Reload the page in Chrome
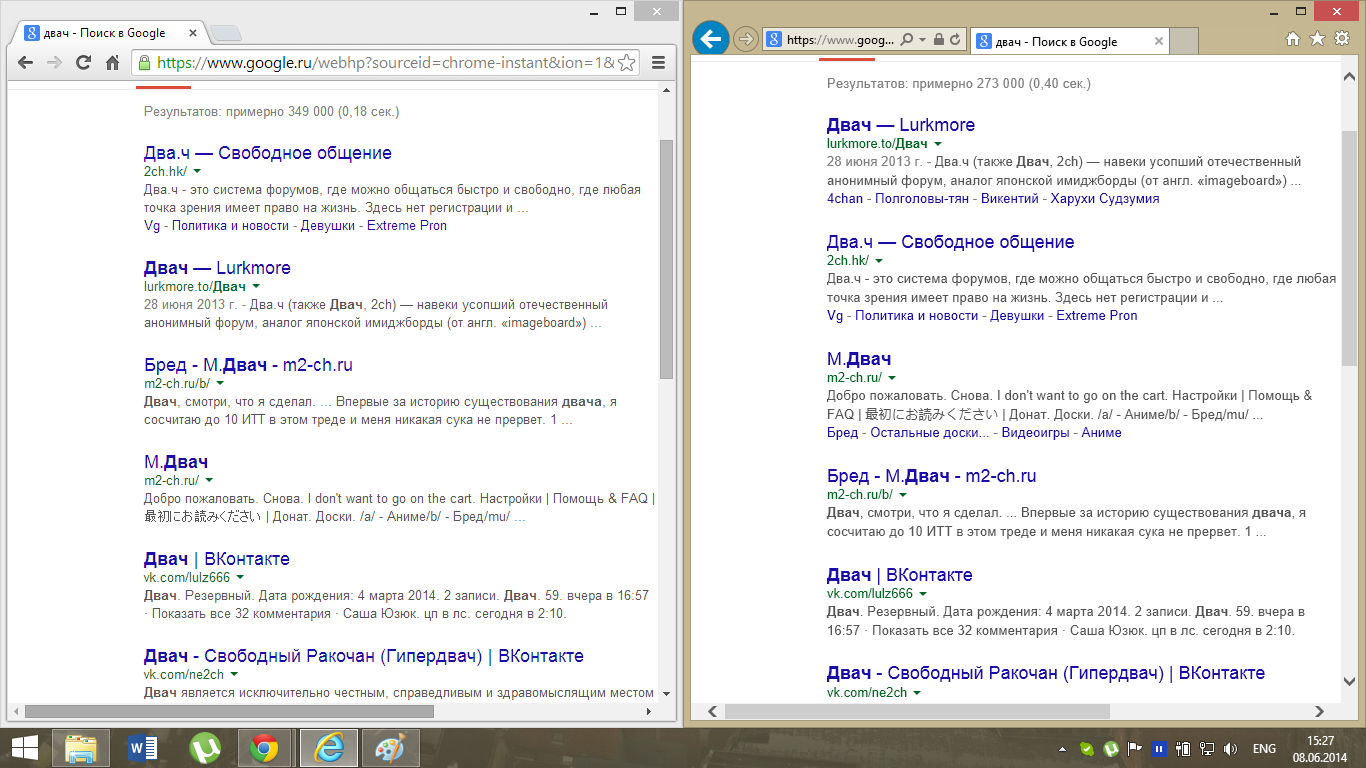Image resolution: width=1366 pixels, height=768 pixels. pyautogui.click(x=84, y=63)
